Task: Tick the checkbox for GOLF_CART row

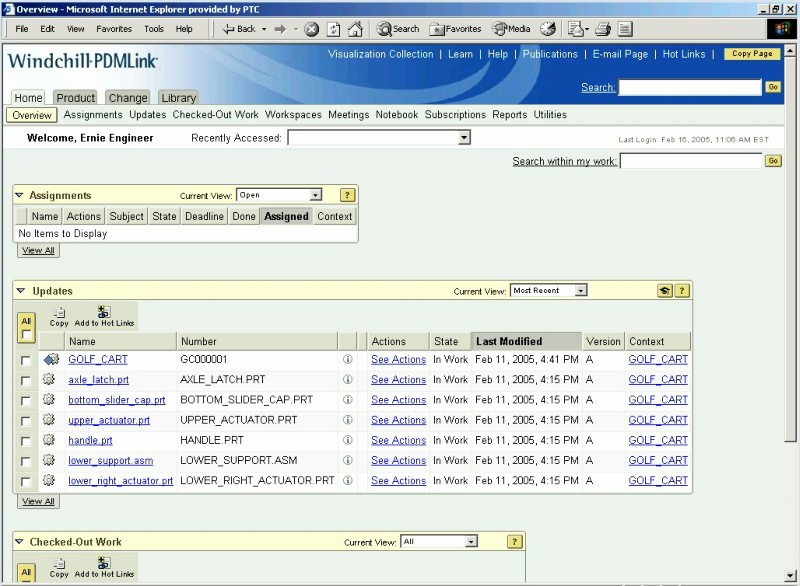Action: 26,361
